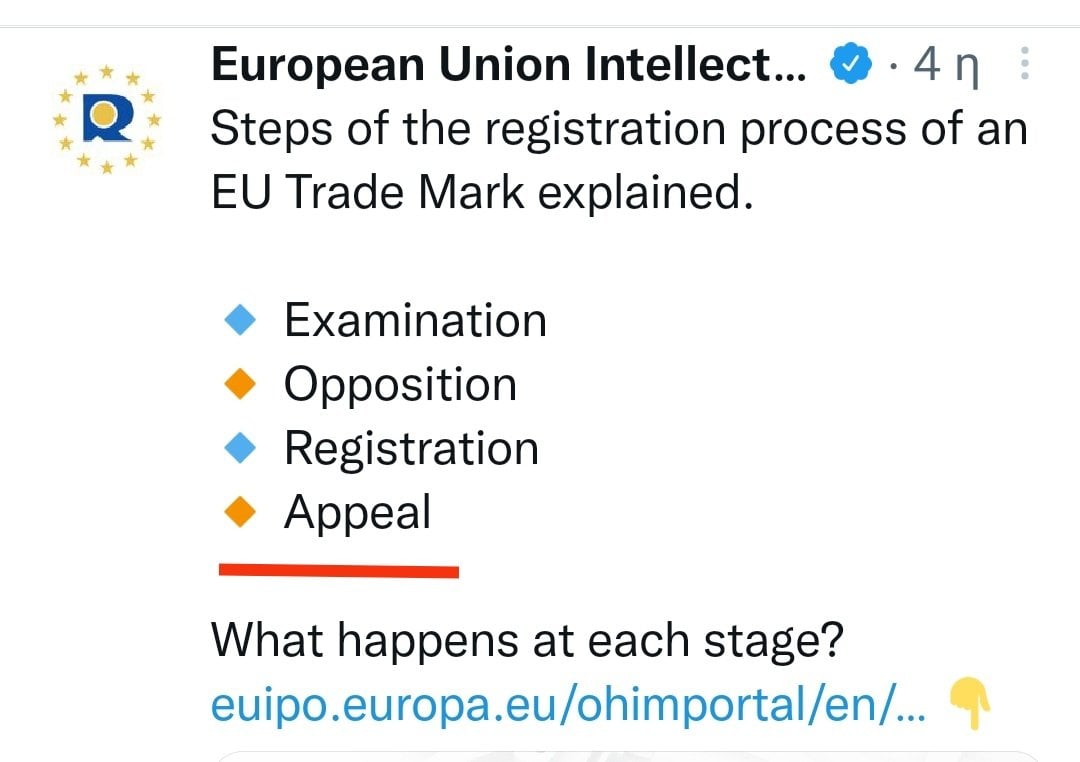Open the European Union Intellect... account name

click(x=508, y=64)
